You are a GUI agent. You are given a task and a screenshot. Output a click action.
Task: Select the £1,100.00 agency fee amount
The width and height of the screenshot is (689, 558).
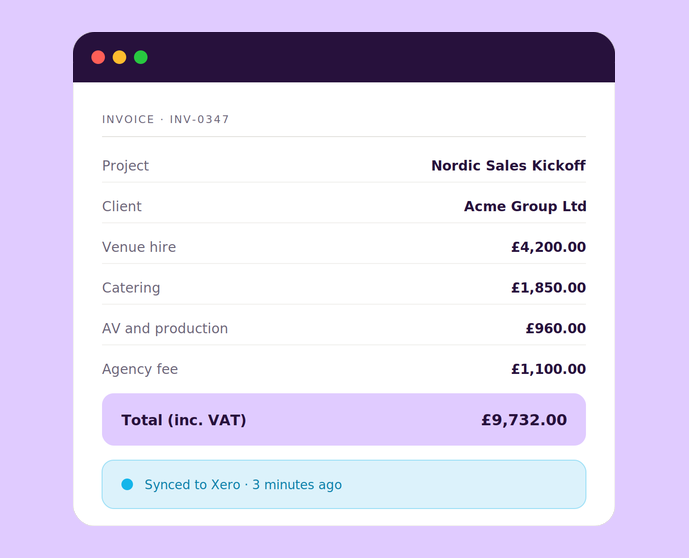pos(548,369)
